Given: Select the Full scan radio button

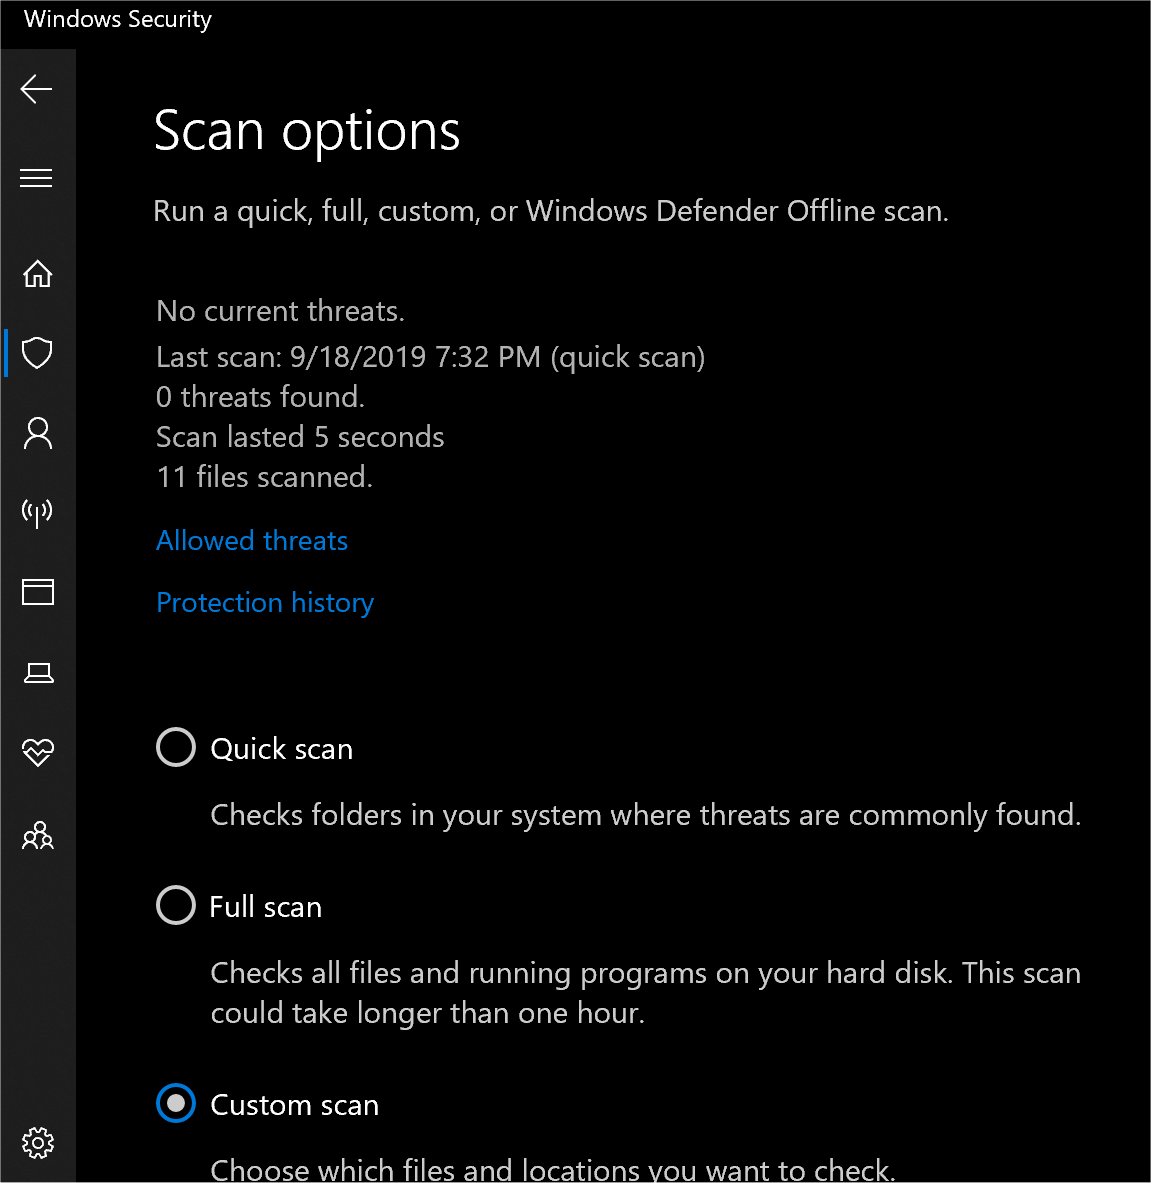Looking at the screenshot, I should pos(175,905).
